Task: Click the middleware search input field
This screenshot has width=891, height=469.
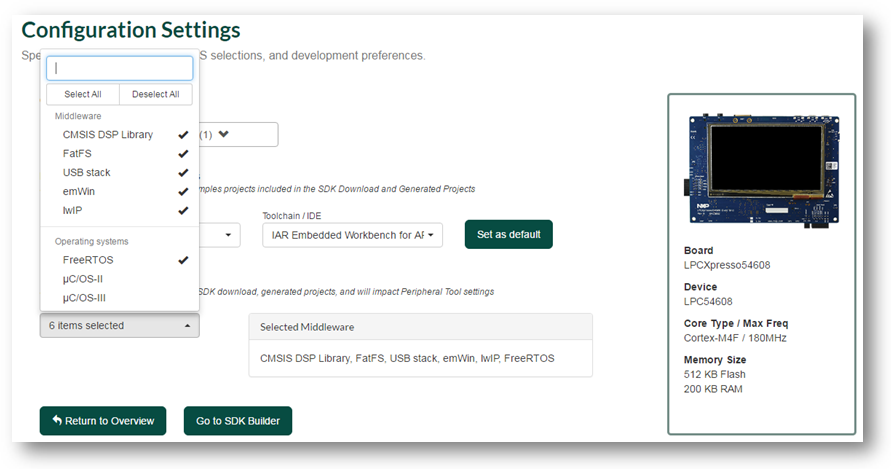Action: (119, 68)
